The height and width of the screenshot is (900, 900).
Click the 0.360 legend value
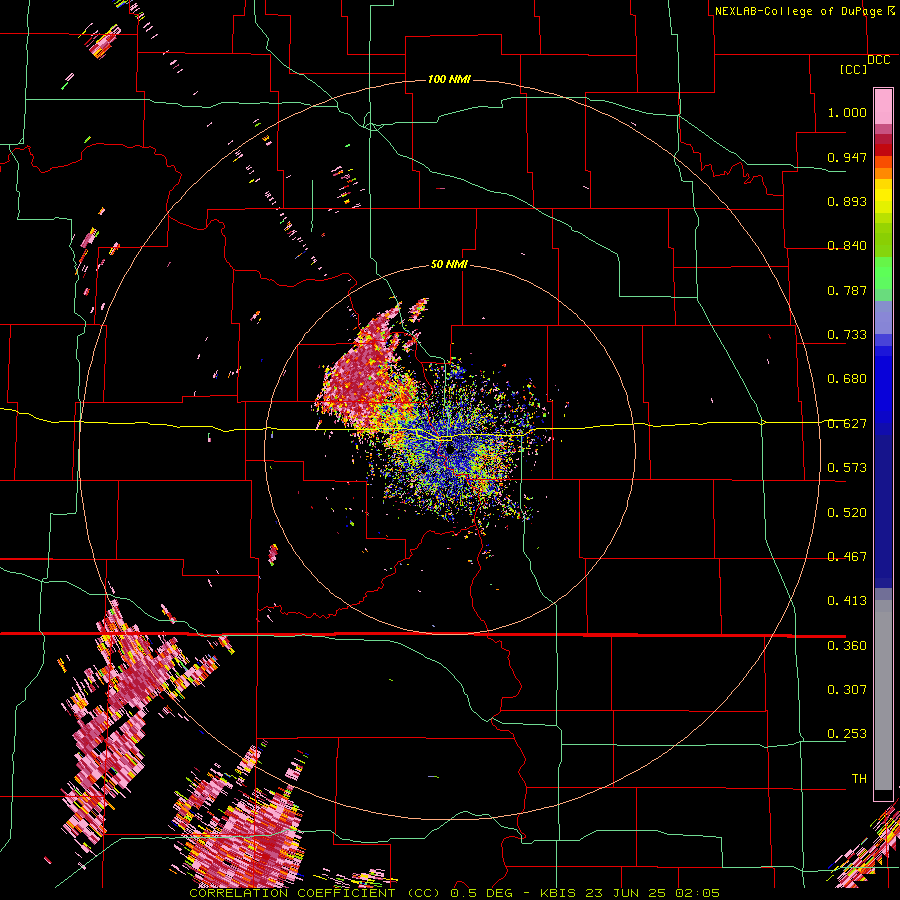[847, 646]
